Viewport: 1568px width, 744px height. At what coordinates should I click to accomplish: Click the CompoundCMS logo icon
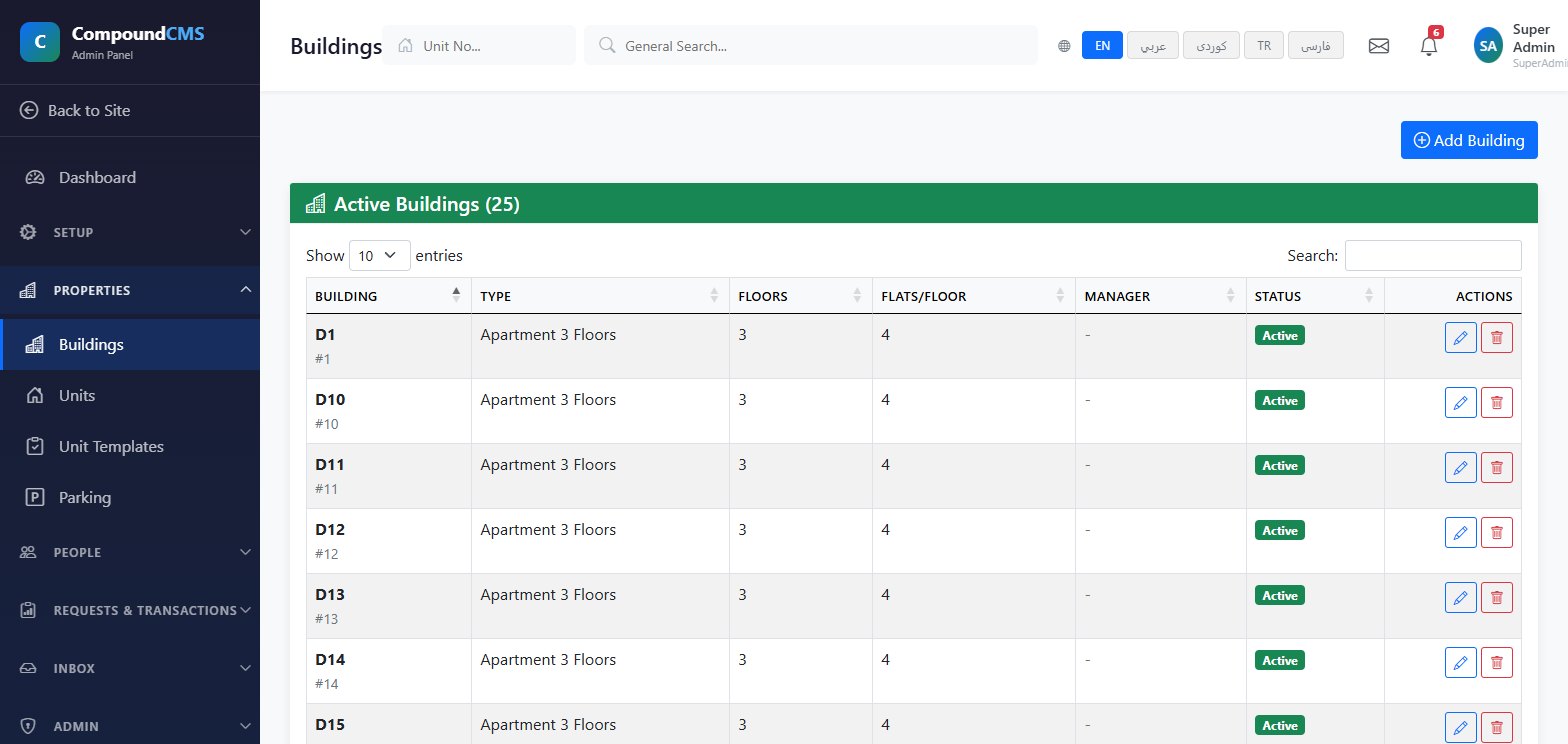click(x=40, y=42)
